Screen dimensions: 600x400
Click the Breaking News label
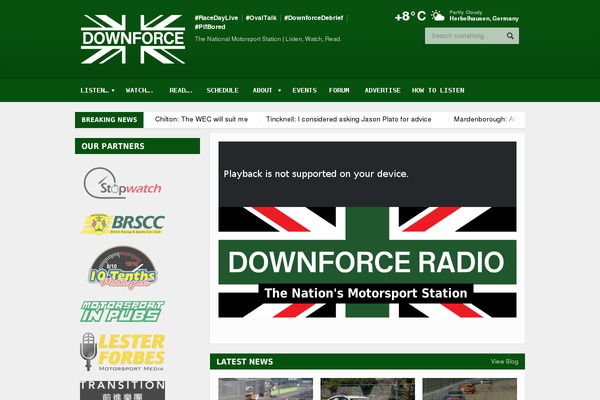pos(109,120)
